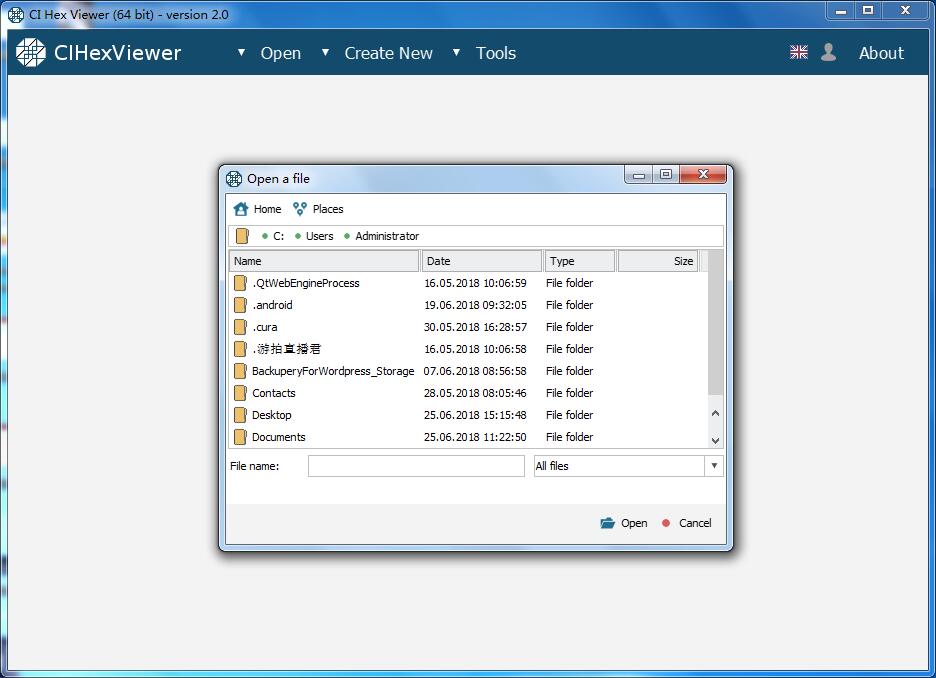The height and width of the screenshot is (678, 936).
Task: Click the date 30.05.2018 16:28:57
Action: [475, 327]
